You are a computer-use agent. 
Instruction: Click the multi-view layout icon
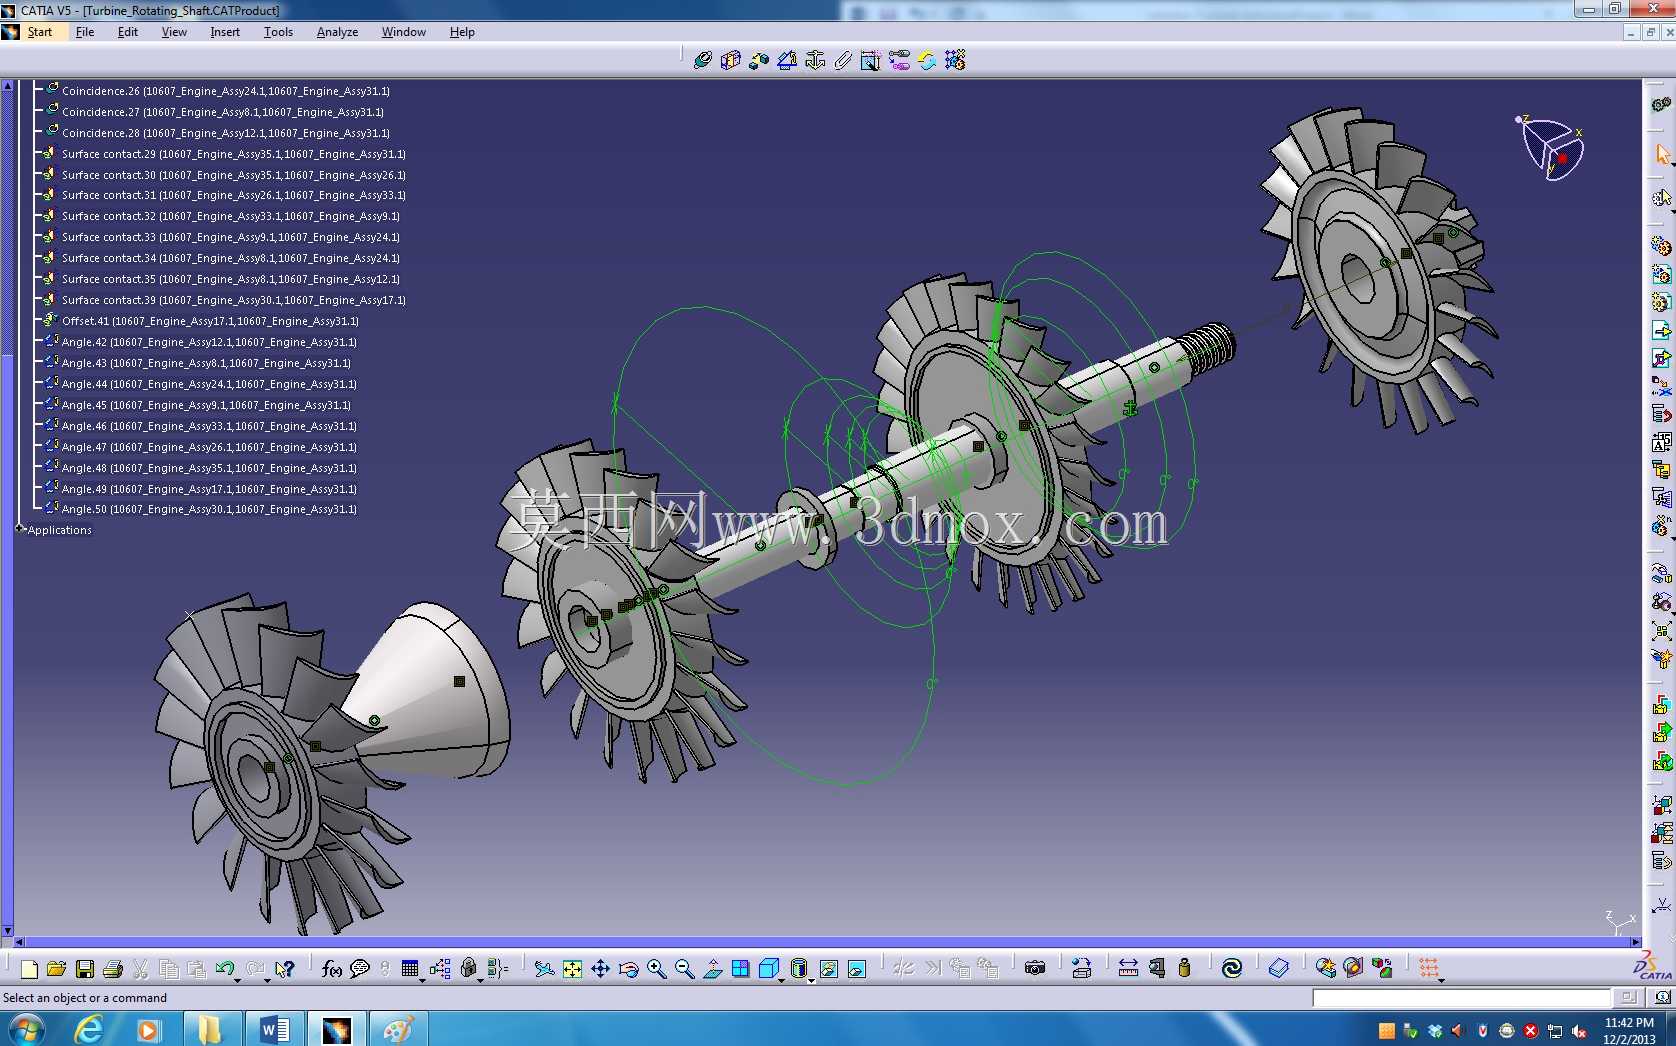(741, 968)
